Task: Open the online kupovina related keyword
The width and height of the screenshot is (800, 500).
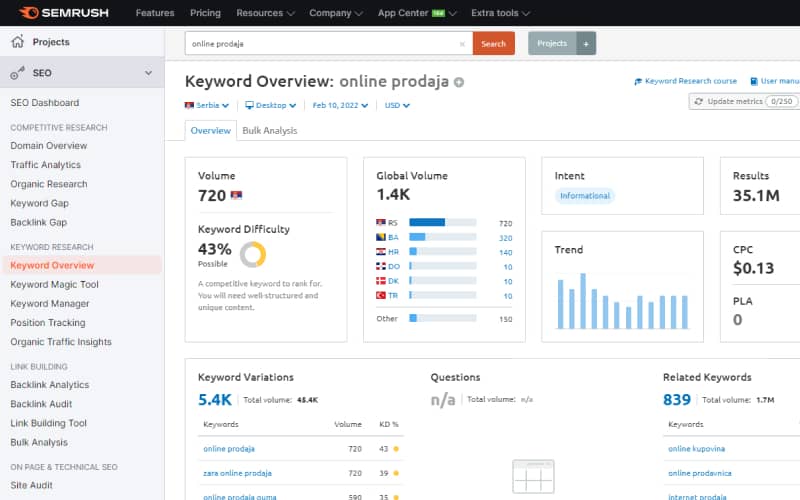Action: pyautogui.click(x=696, y=449)
